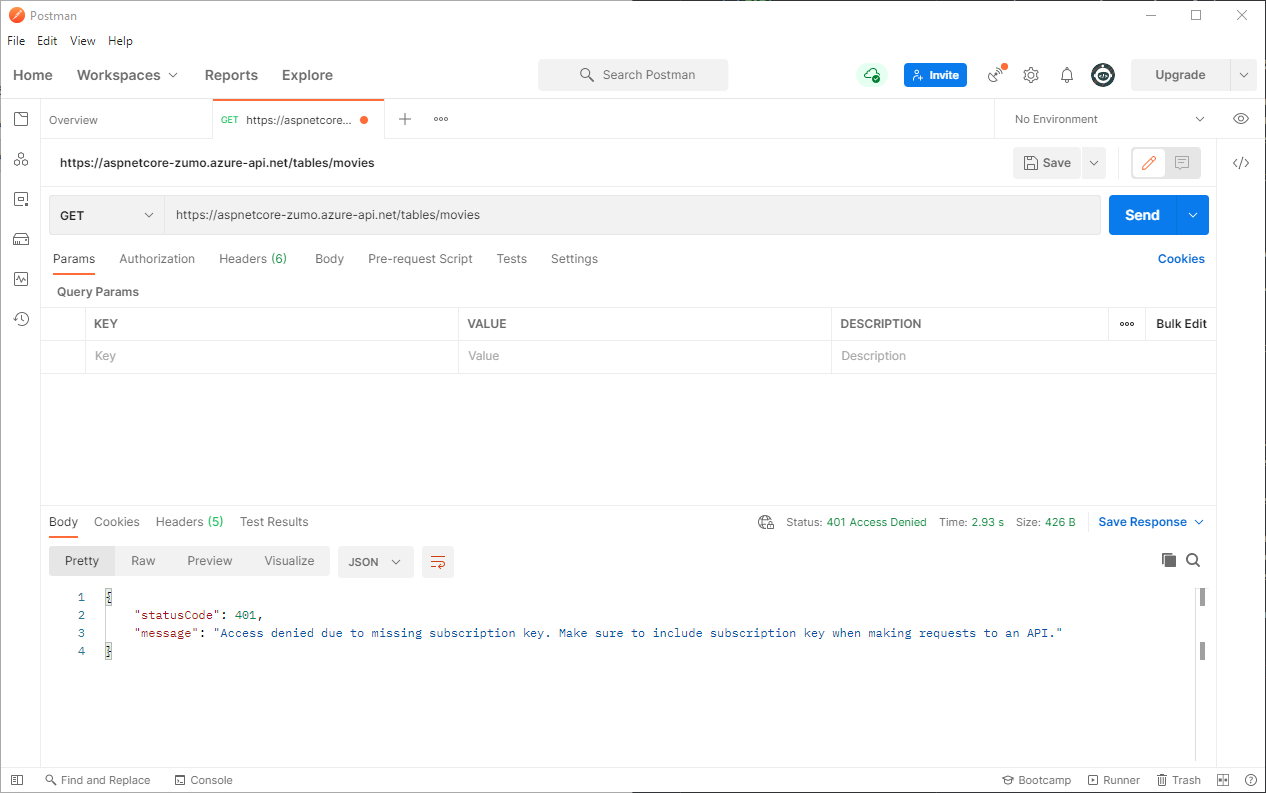Viewport: 1266px width, 793px height.
Task: Click the query param Key field
Action: point(272,356)
